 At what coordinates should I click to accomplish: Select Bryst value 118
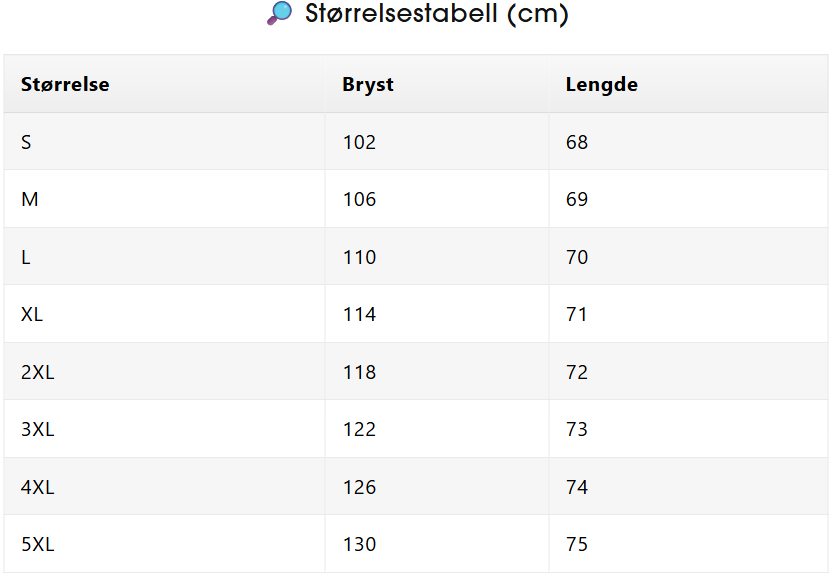(x=360, y=373)
